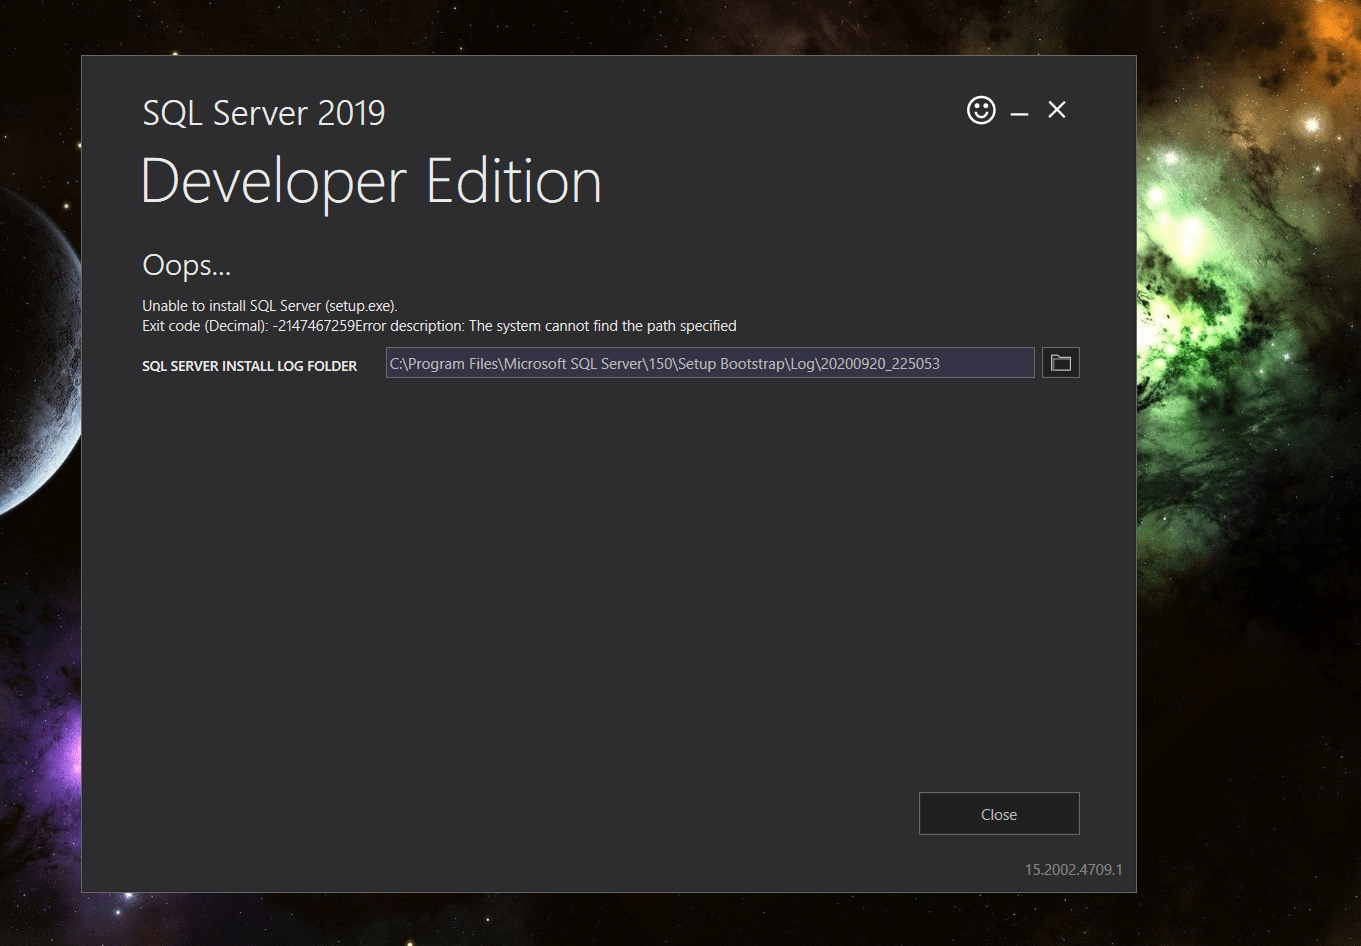This screenshot has width=1361, height=946.
Task: Click the SQL Server 2019 heading
Action: coord(264,113)
